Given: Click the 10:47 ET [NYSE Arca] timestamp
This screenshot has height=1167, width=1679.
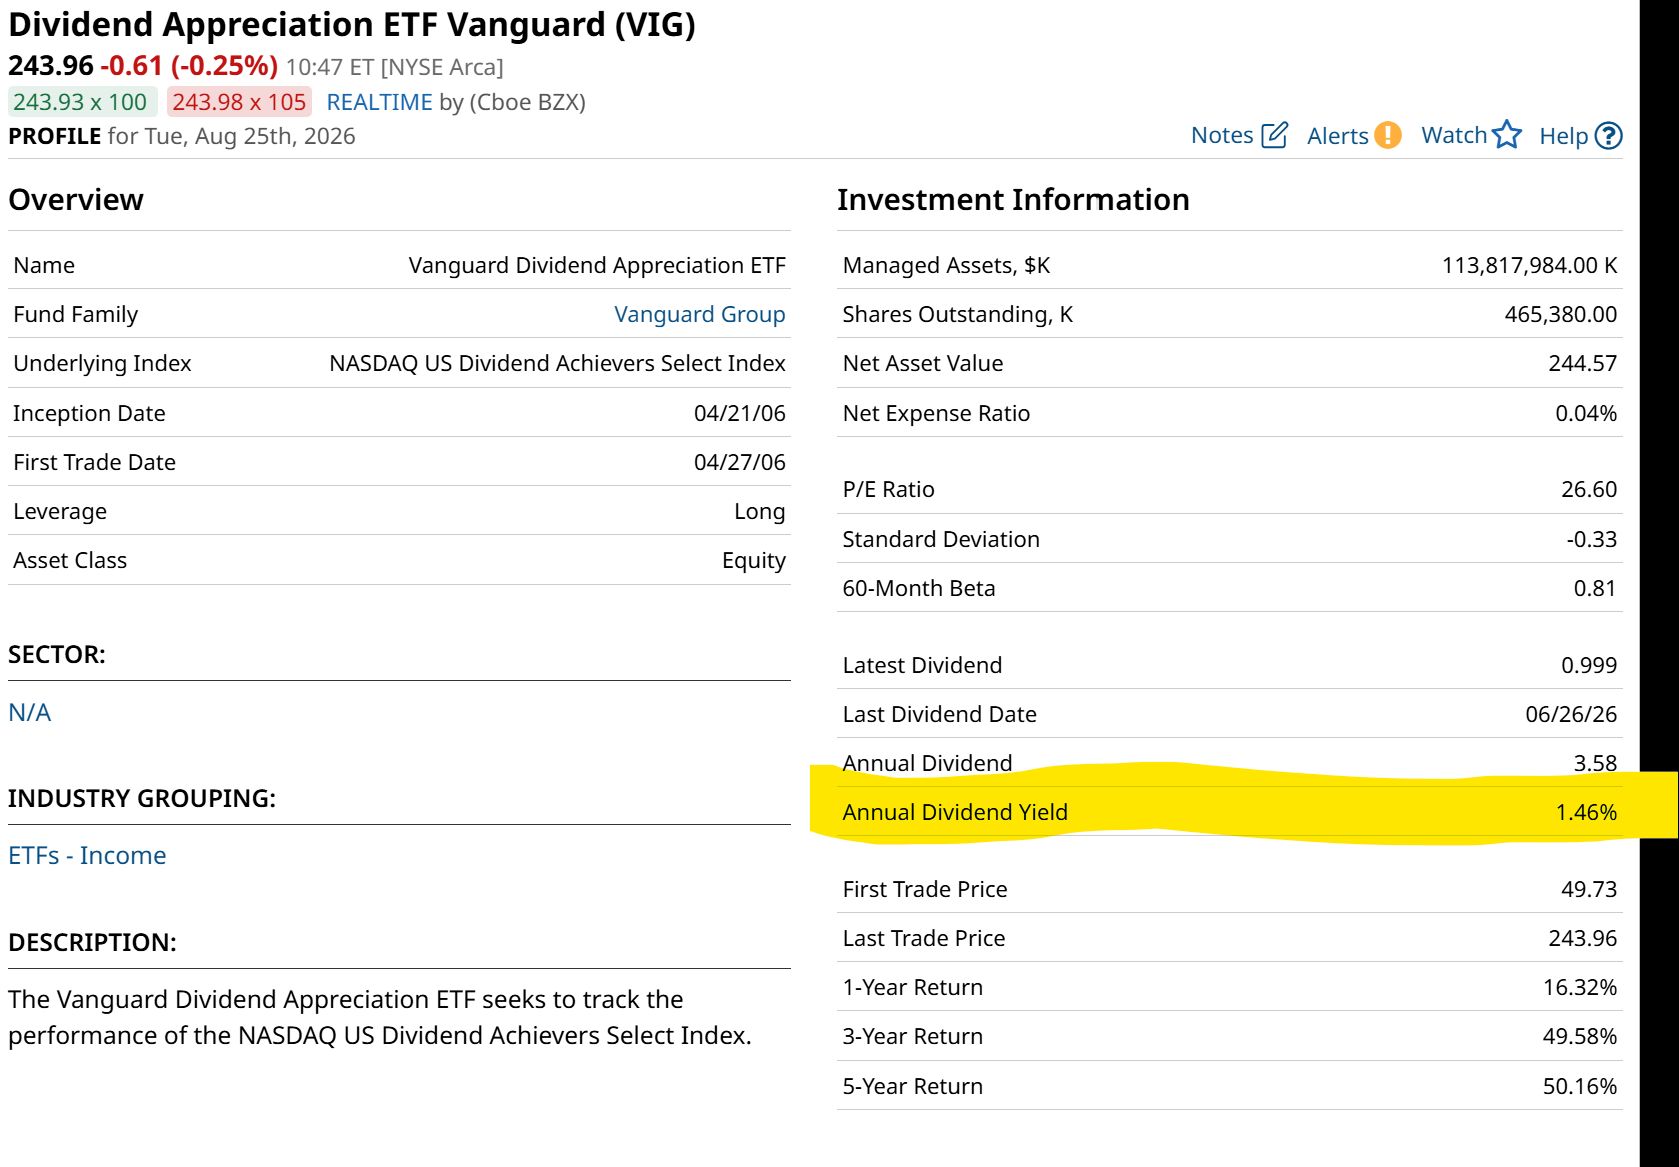Looking at the screenshot, I should [x=395, y=67].
